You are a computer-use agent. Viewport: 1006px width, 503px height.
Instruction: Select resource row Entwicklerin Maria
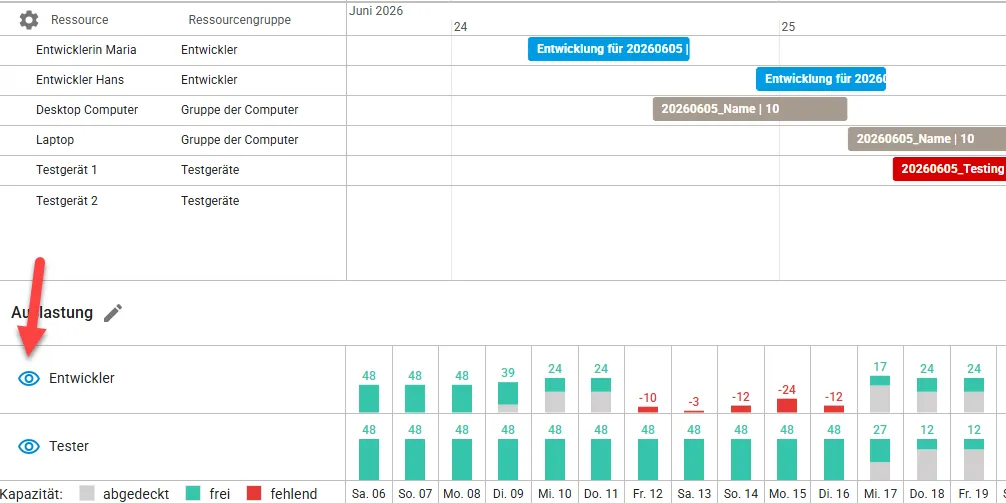tap(173, 50)
